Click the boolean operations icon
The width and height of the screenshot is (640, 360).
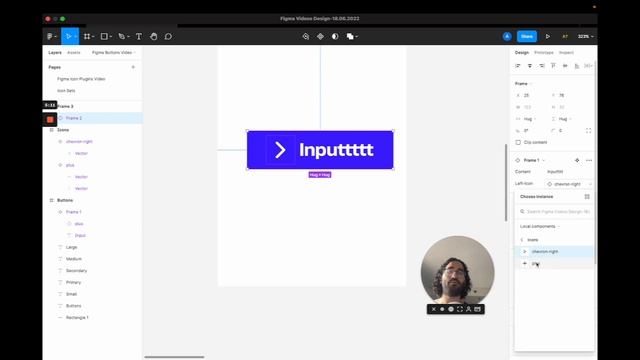350,36
